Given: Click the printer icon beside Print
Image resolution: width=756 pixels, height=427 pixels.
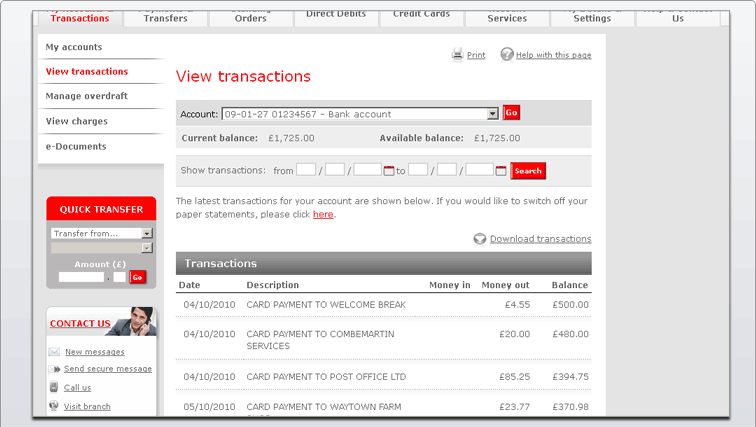Looking at the screenshot, I should pyautogui.click(x=457, y=55).
